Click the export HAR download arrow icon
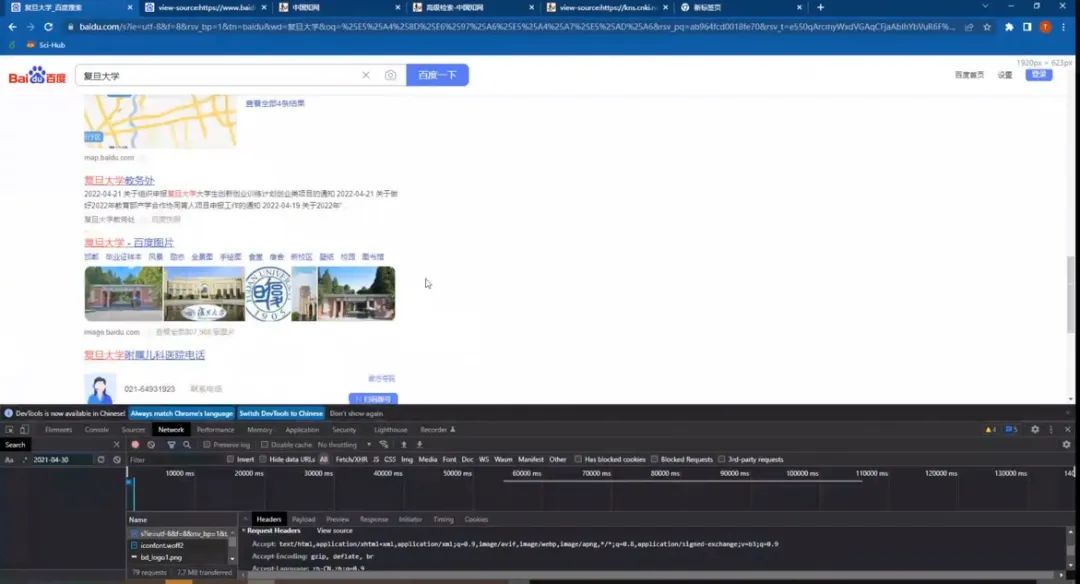The image size is (1080, 584). [419, 445]
